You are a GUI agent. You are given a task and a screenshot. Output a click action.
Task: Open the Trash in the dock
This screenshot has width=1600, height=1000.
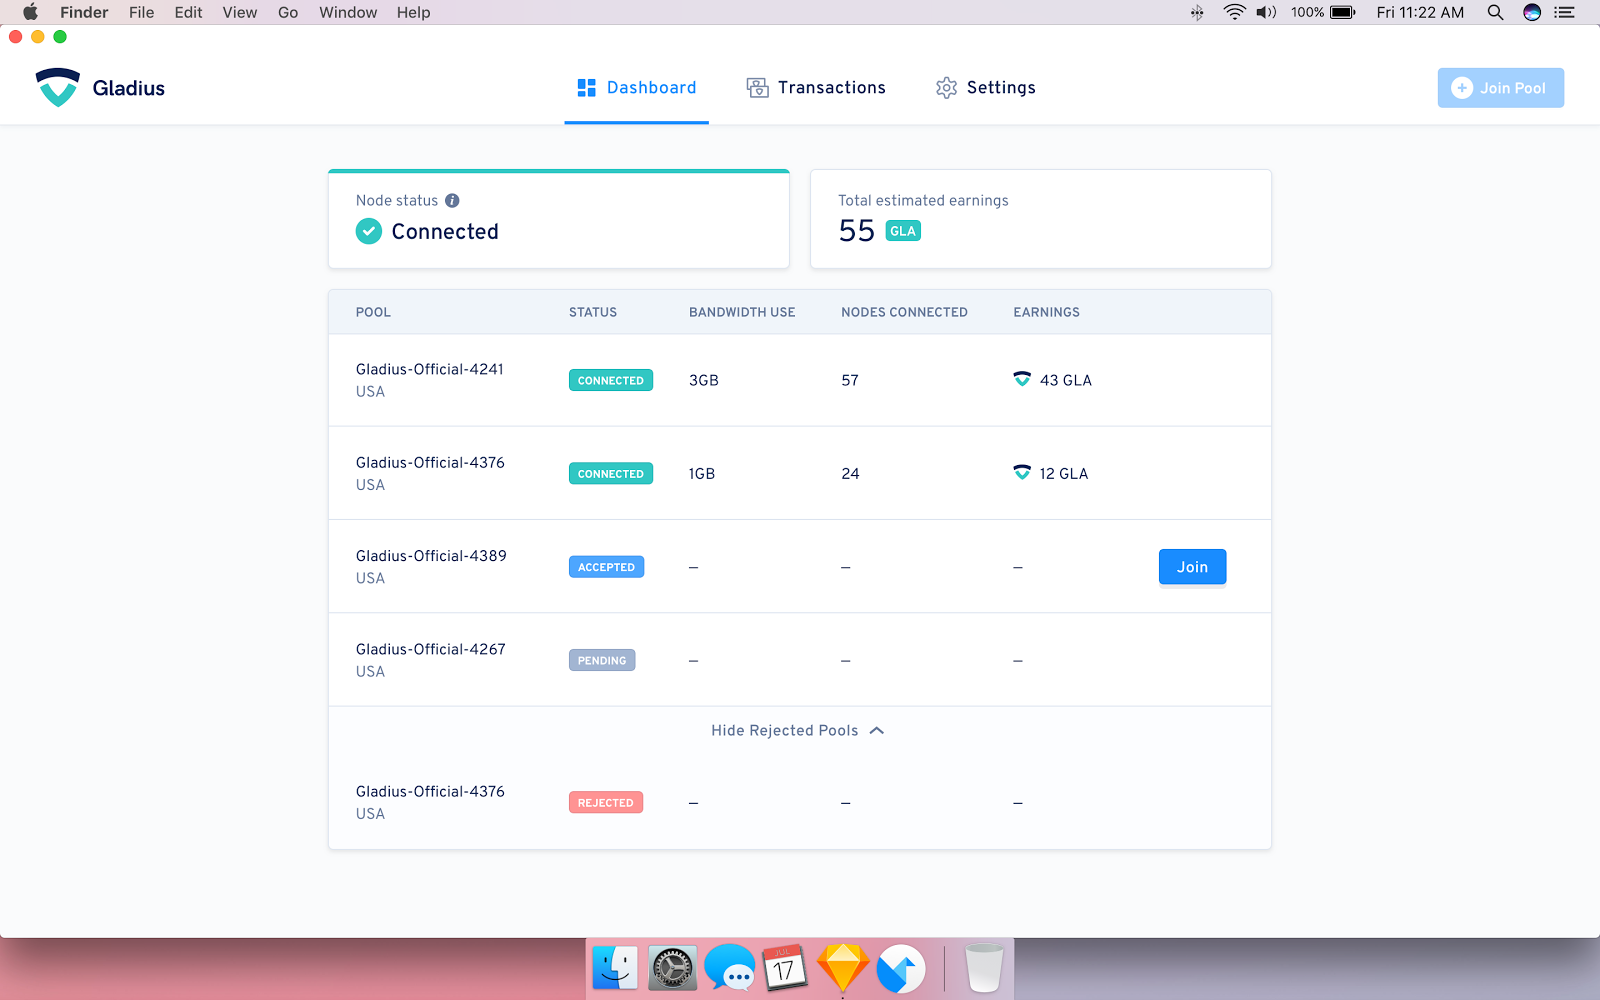coord(984,968)
